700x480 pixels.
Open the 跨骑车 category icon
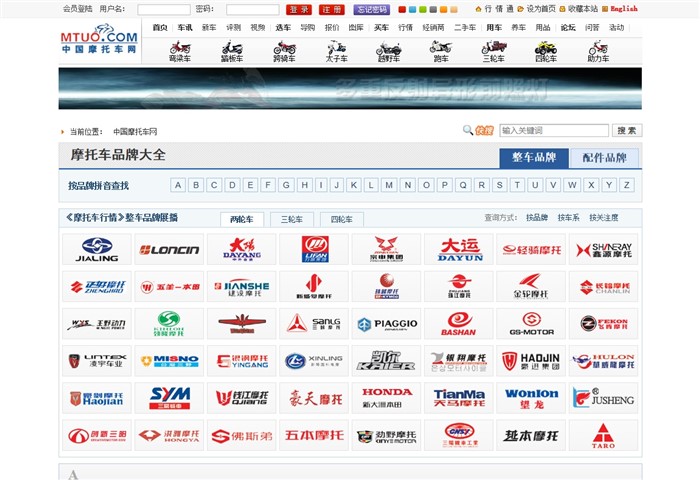click(284, 51)
